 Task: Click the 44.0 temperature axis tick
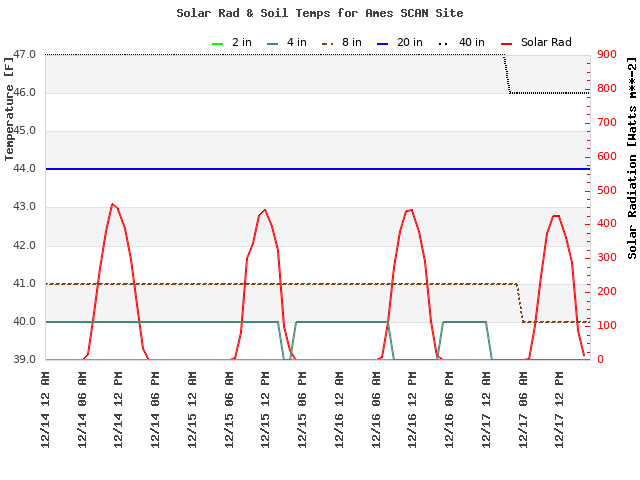click(x=25, y=169)
